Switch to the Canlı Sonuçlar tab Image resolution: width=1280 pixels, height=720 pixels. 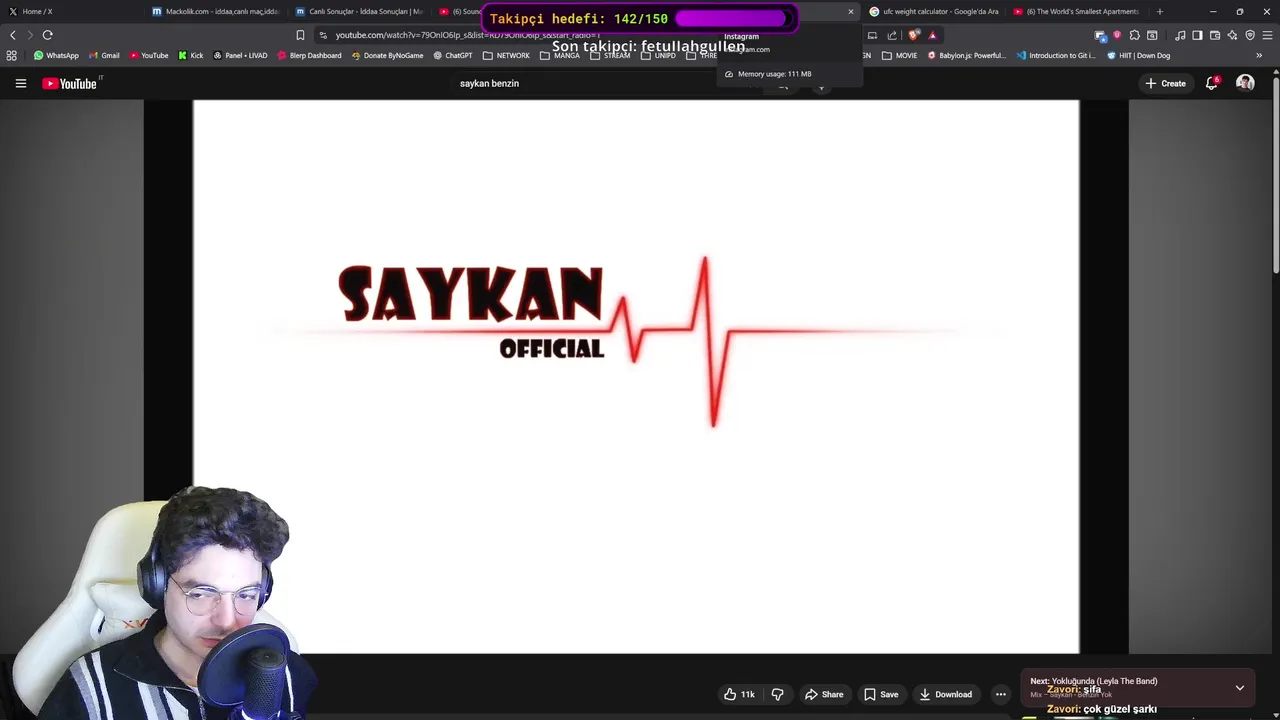358,11
